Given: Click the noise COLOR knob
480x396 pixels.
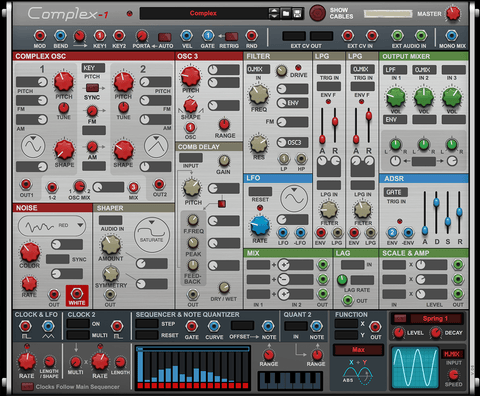Looking at the screenshot, I should pyautogui.click(x=30, y=252).
